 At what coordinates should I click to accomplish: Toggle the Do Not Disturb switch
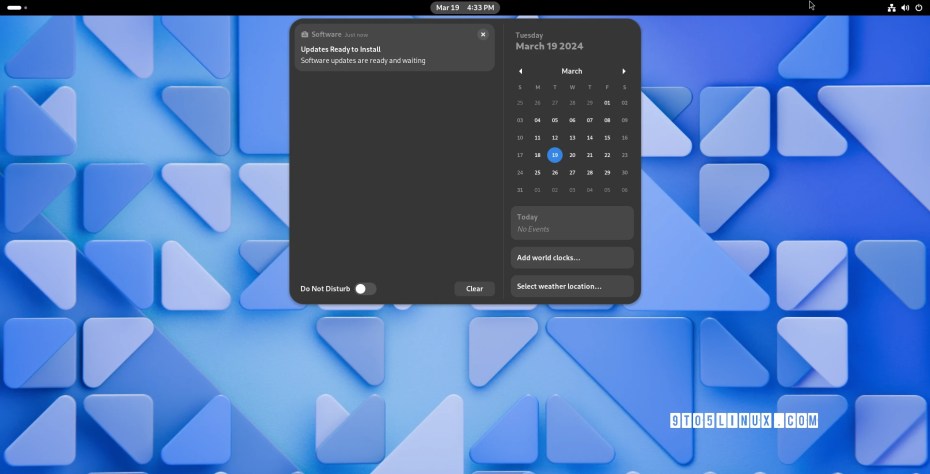coord(365,289)
